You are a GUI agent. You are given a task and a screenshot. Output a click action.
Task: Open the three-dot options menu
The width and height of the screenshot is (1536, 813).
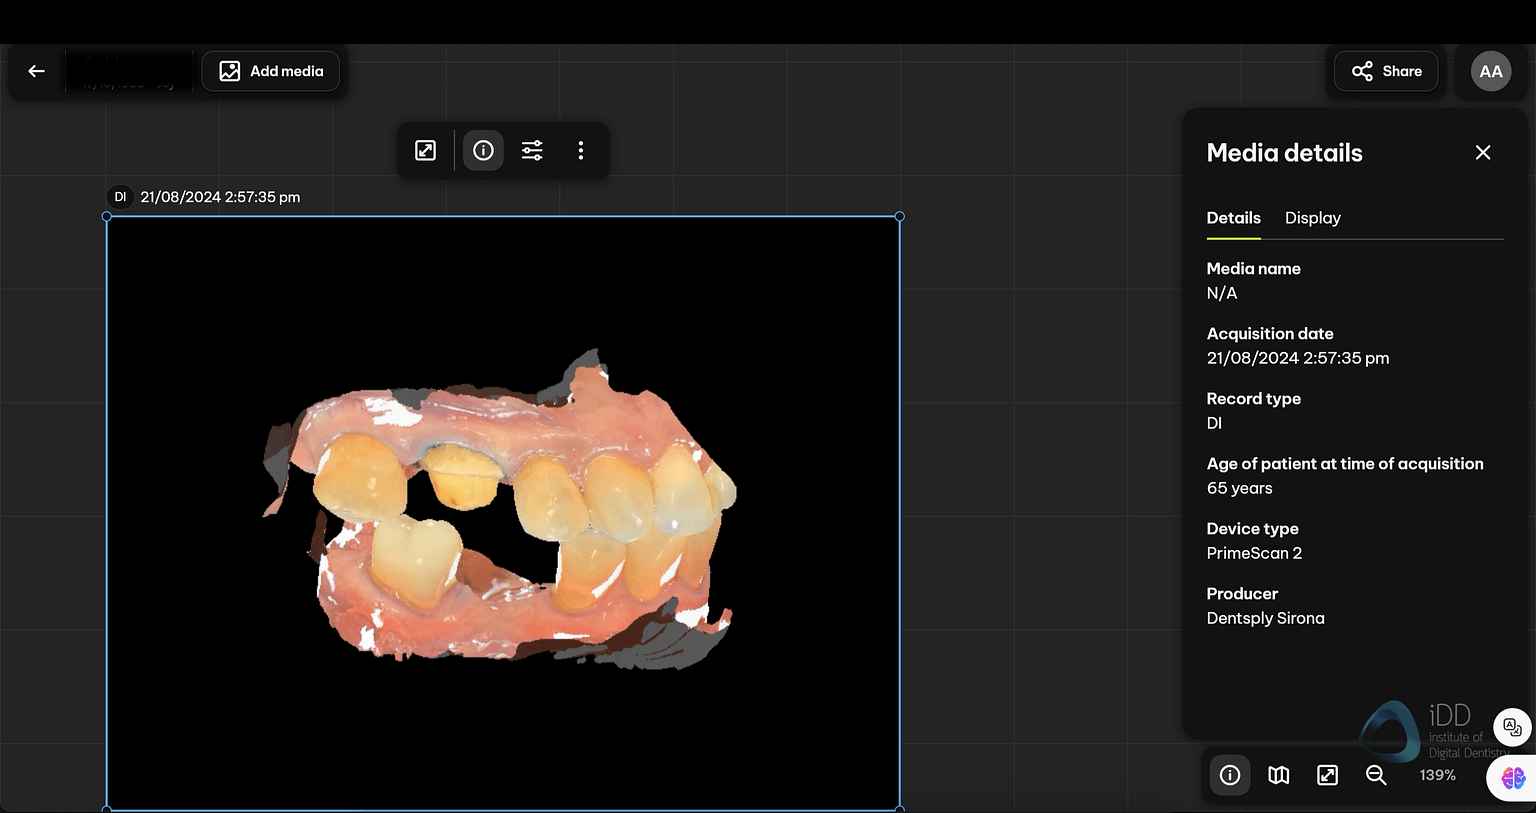tap(580, 150)
